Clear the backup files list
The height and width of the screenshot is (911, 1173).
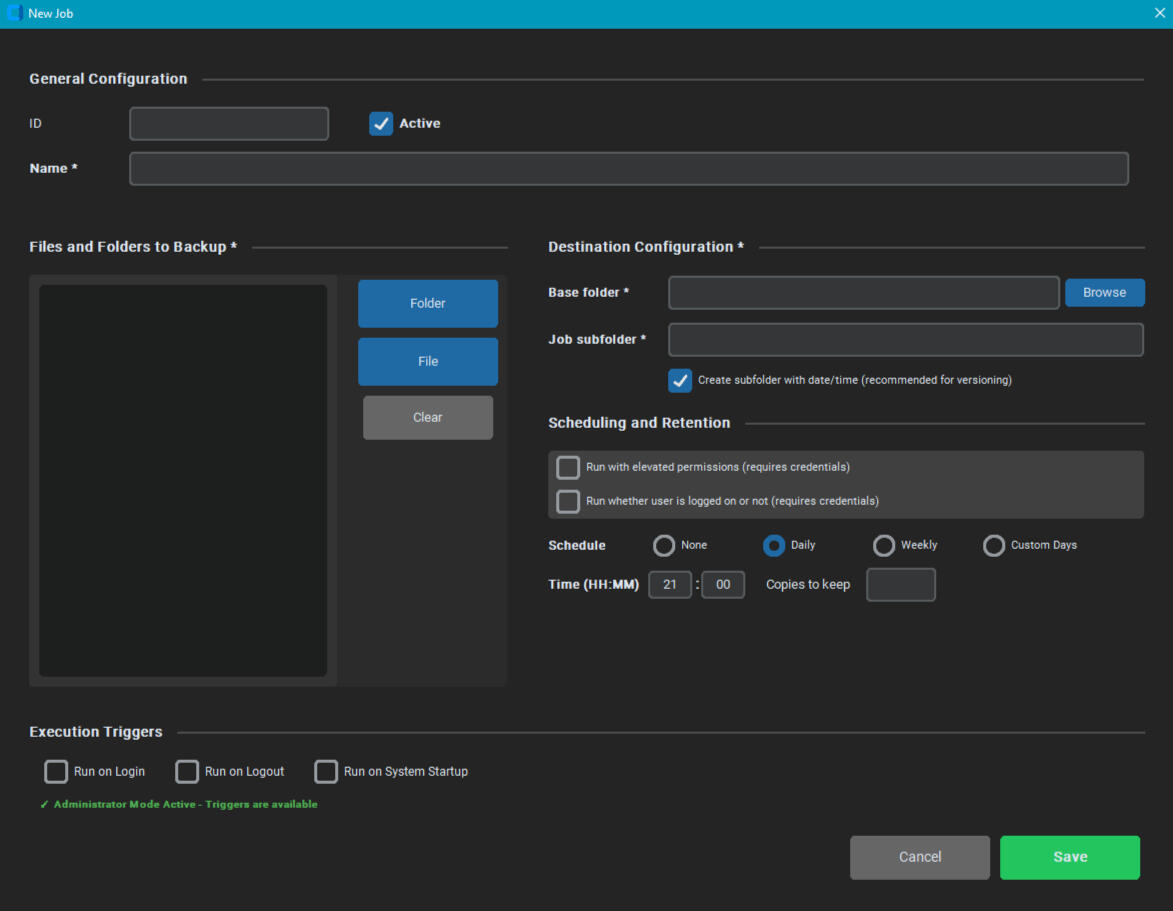(427, 418)
